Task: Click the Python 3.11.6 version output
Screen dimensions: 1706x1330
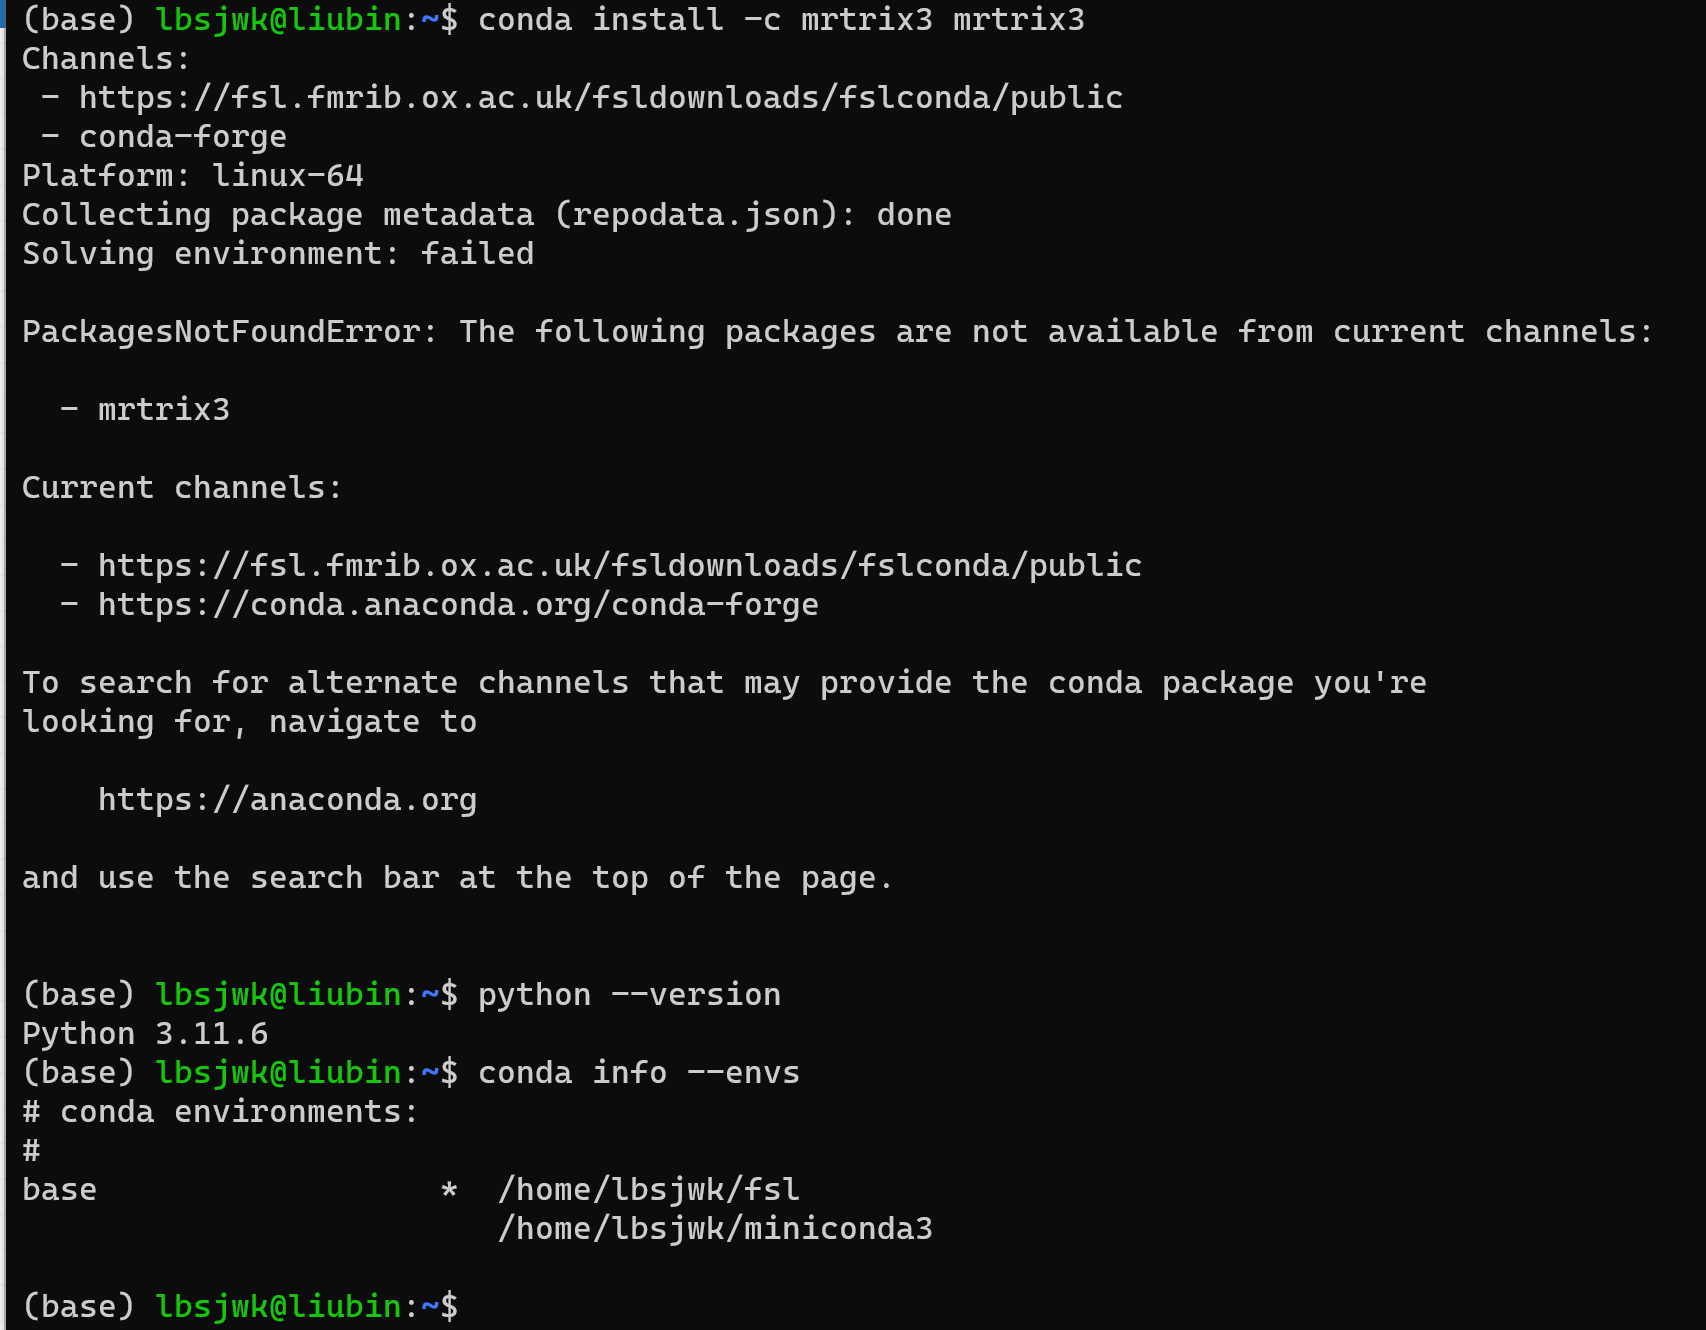Action: [145, 1034]
